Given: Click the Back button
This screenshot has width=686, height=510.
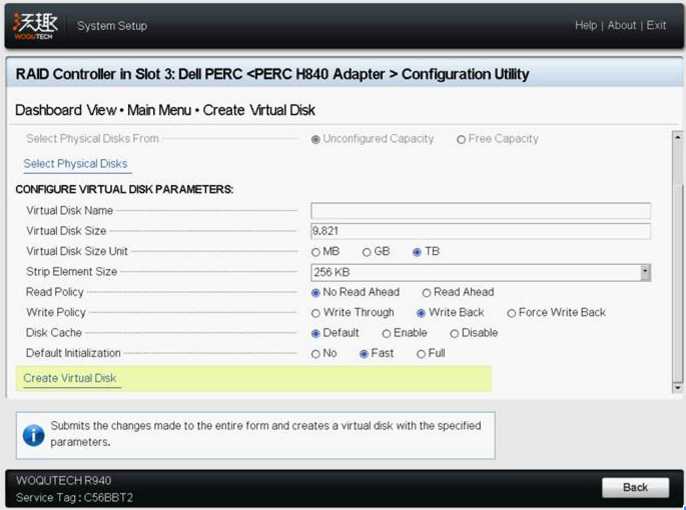Looking at the screenshot, I should [635, 487].
